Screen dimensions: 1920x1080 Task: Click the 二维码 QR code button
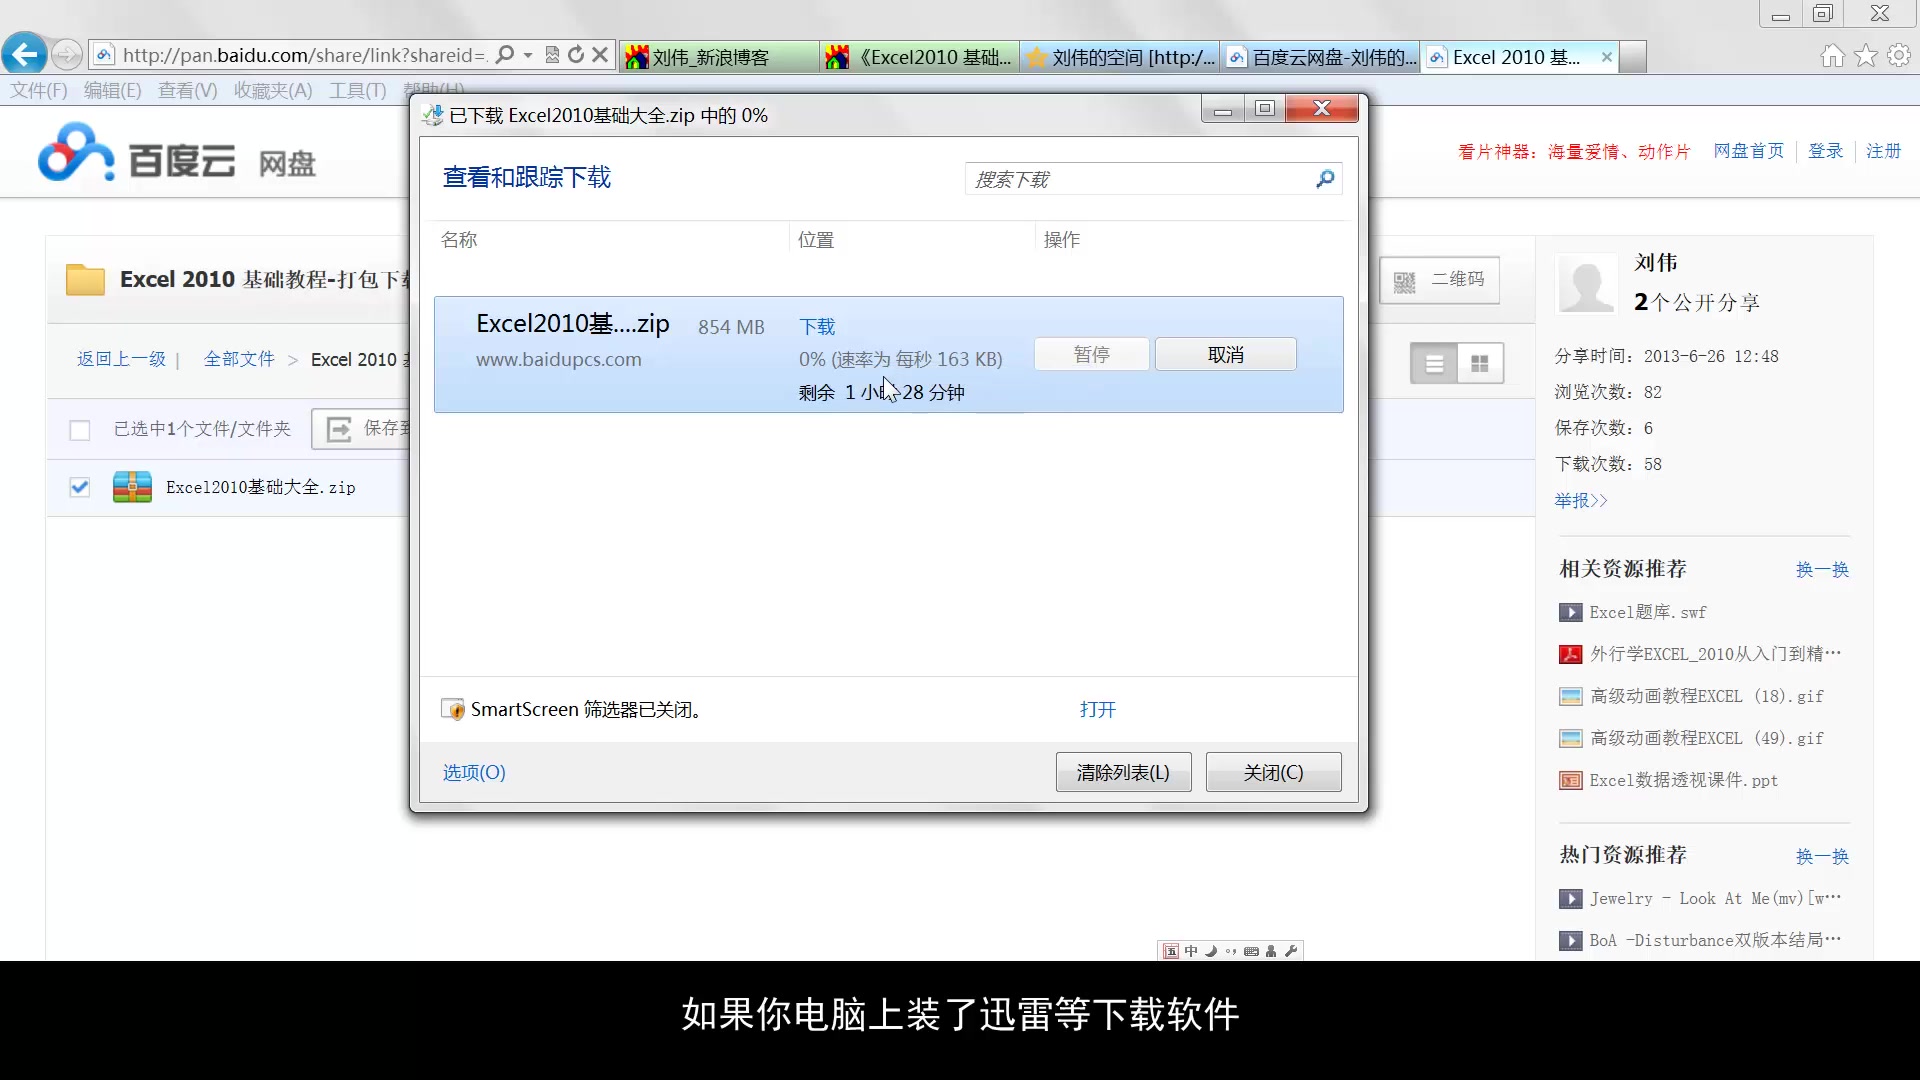[x=1439, y=280]
